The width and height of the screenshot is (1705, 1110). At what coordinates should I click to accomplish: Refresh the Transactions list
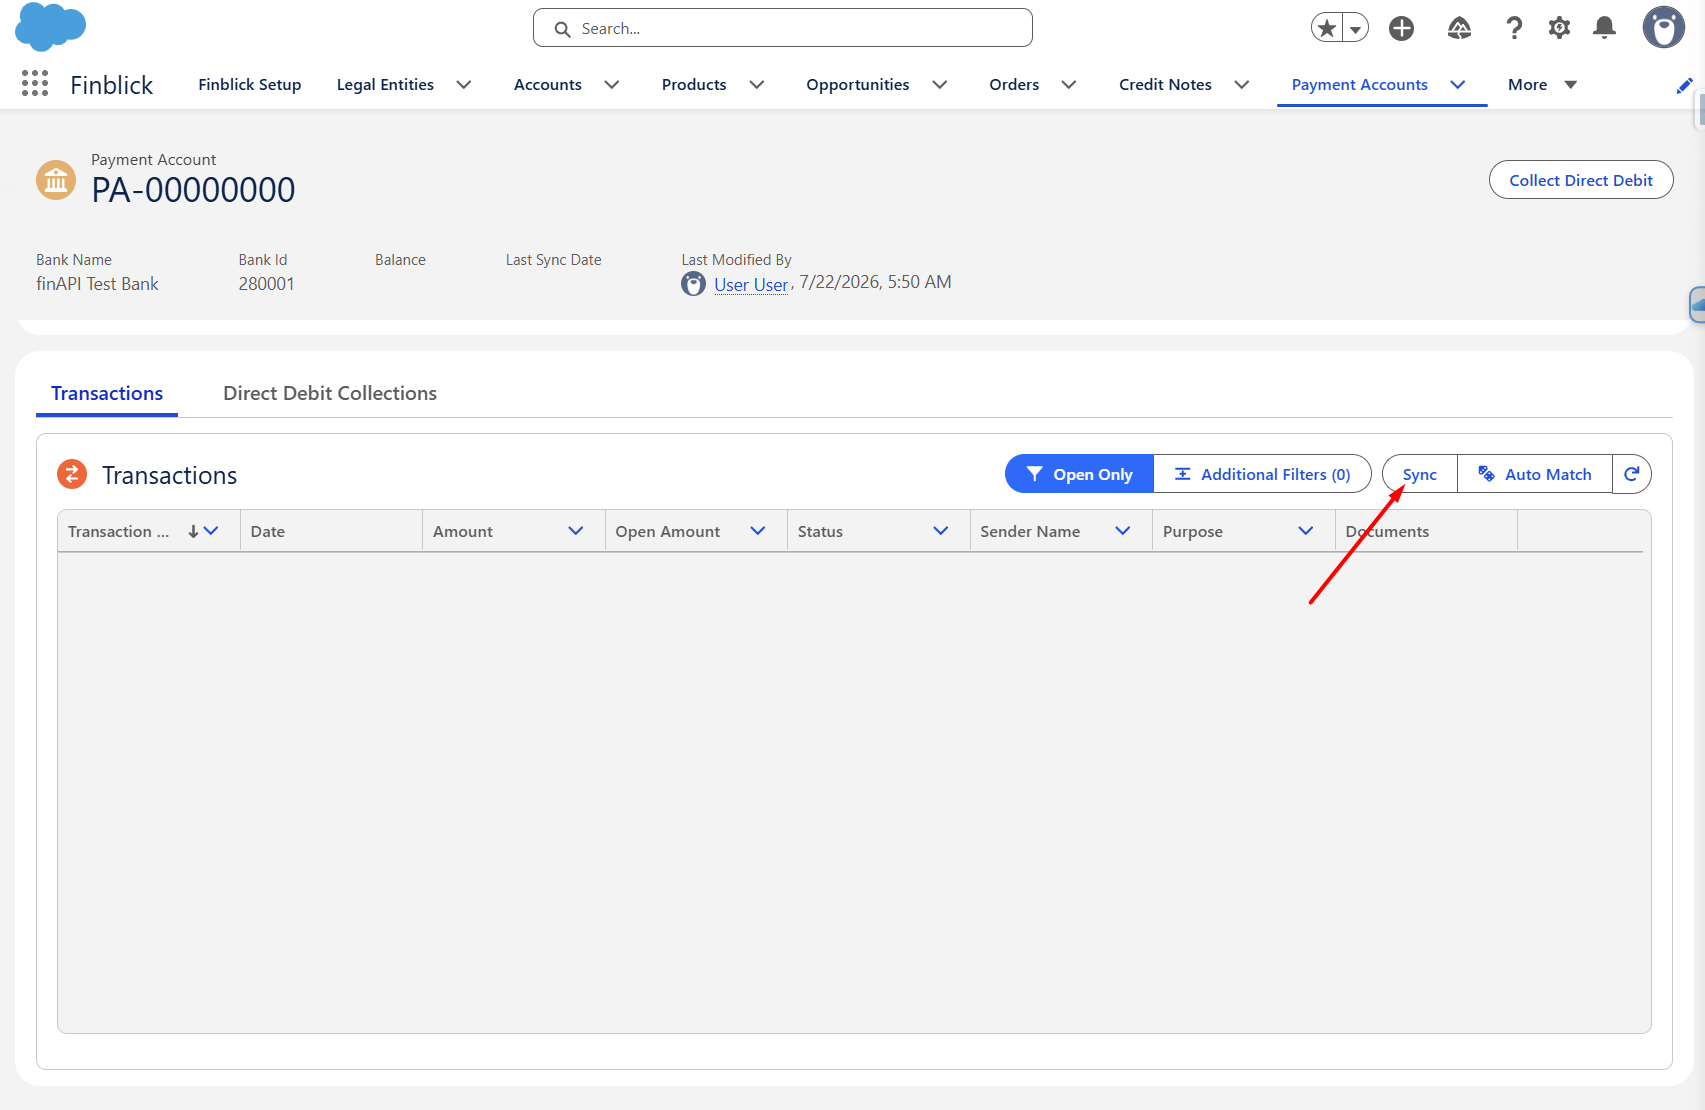pyautogui.click(x=1631, y=474)
